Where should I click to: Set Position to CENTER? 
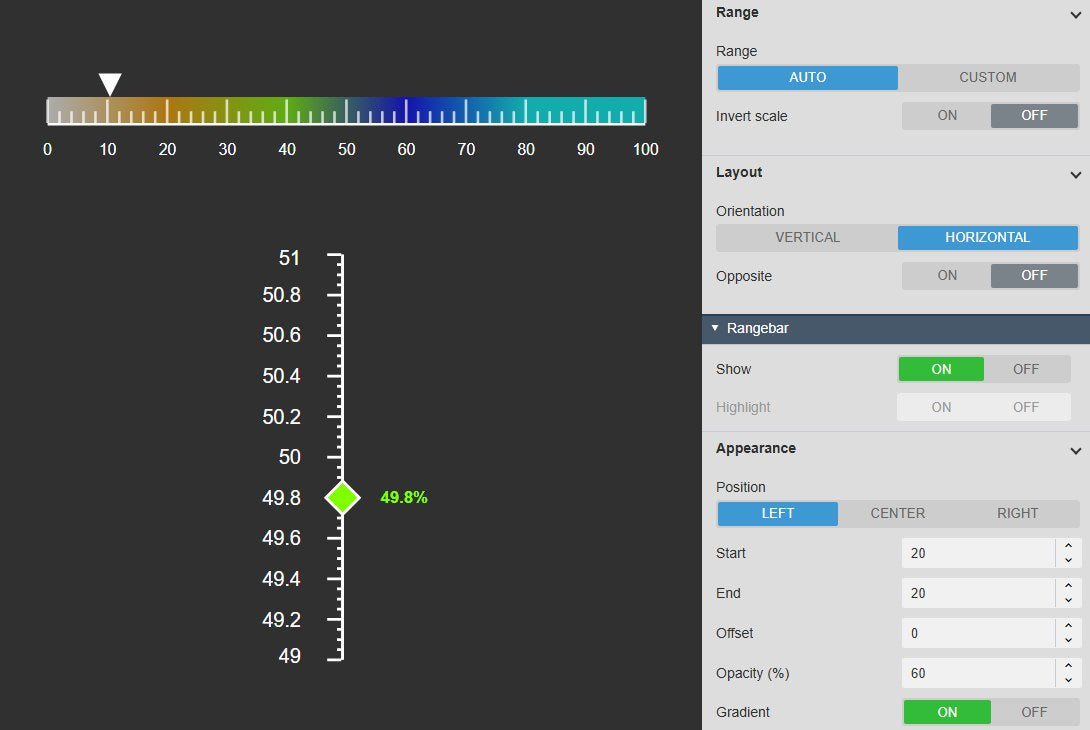pyautogui.click(x=897, y=513)
